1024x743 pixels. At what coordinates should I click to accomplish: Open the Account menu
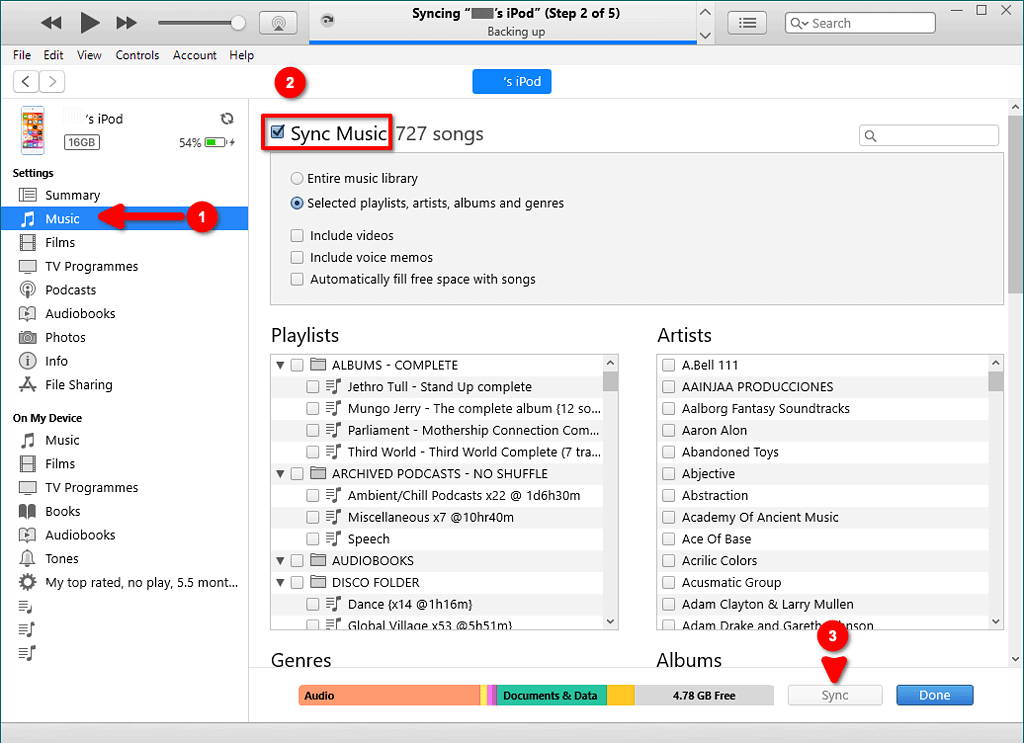pos(194,55)
